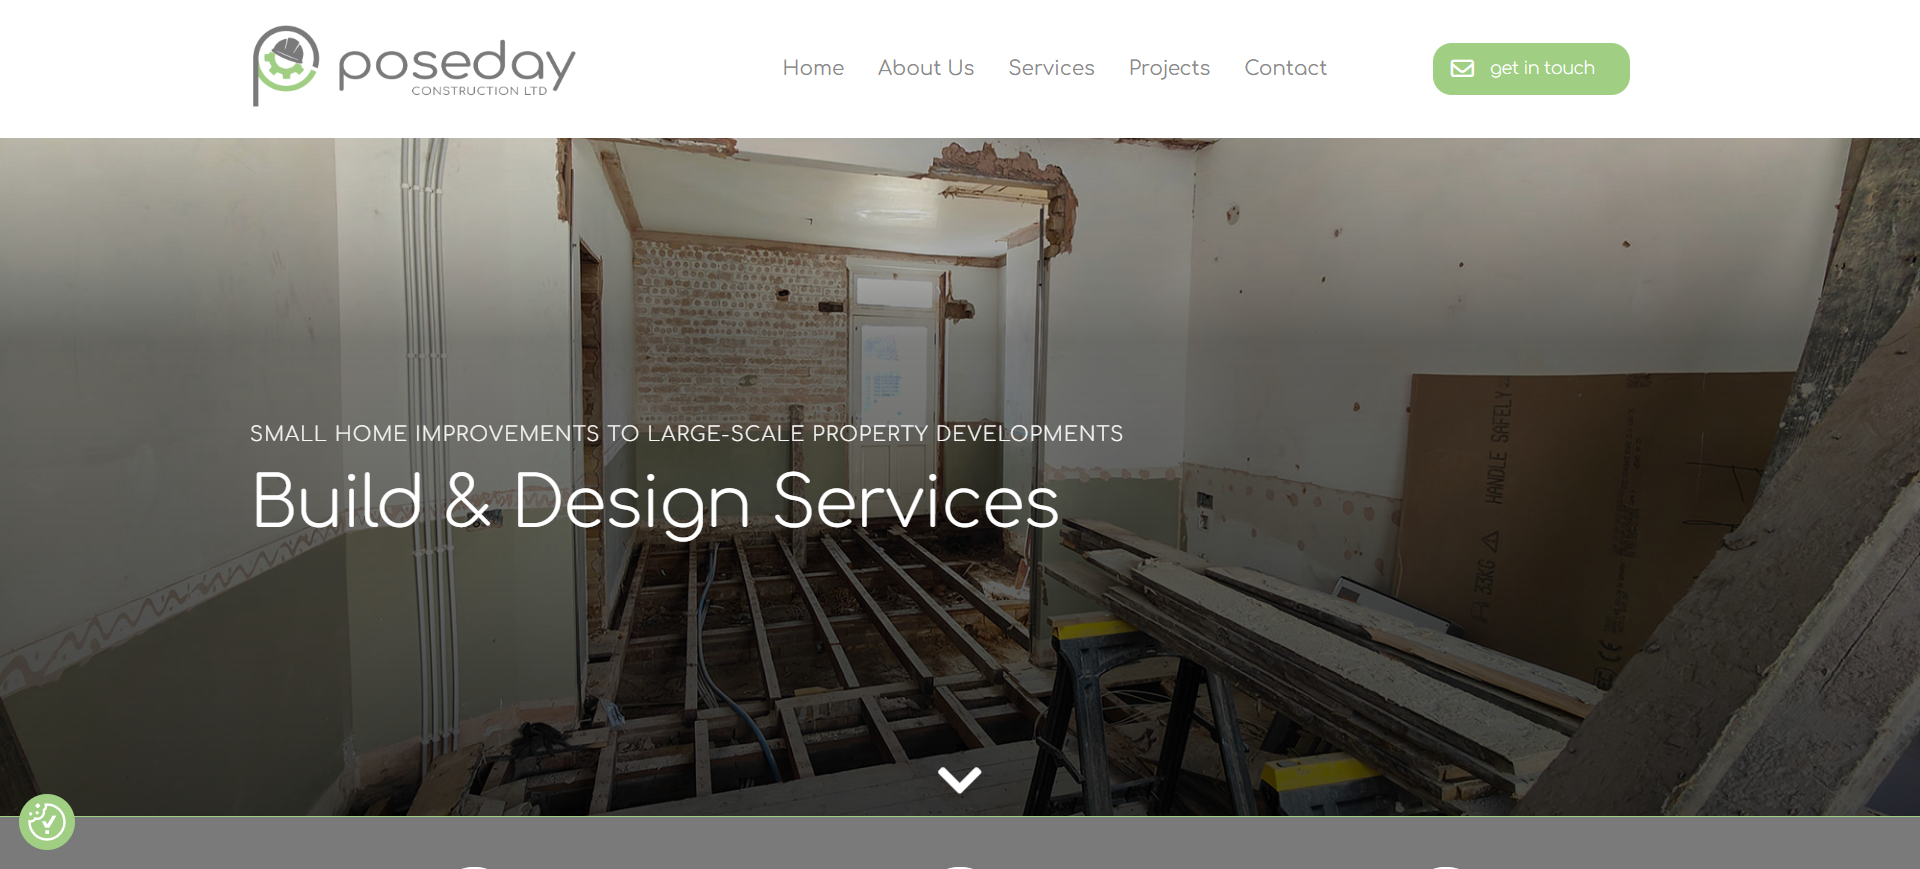Click the envelope icon in the green button
Viewport: 1920px width, 869px height.
click(1462, 69)
